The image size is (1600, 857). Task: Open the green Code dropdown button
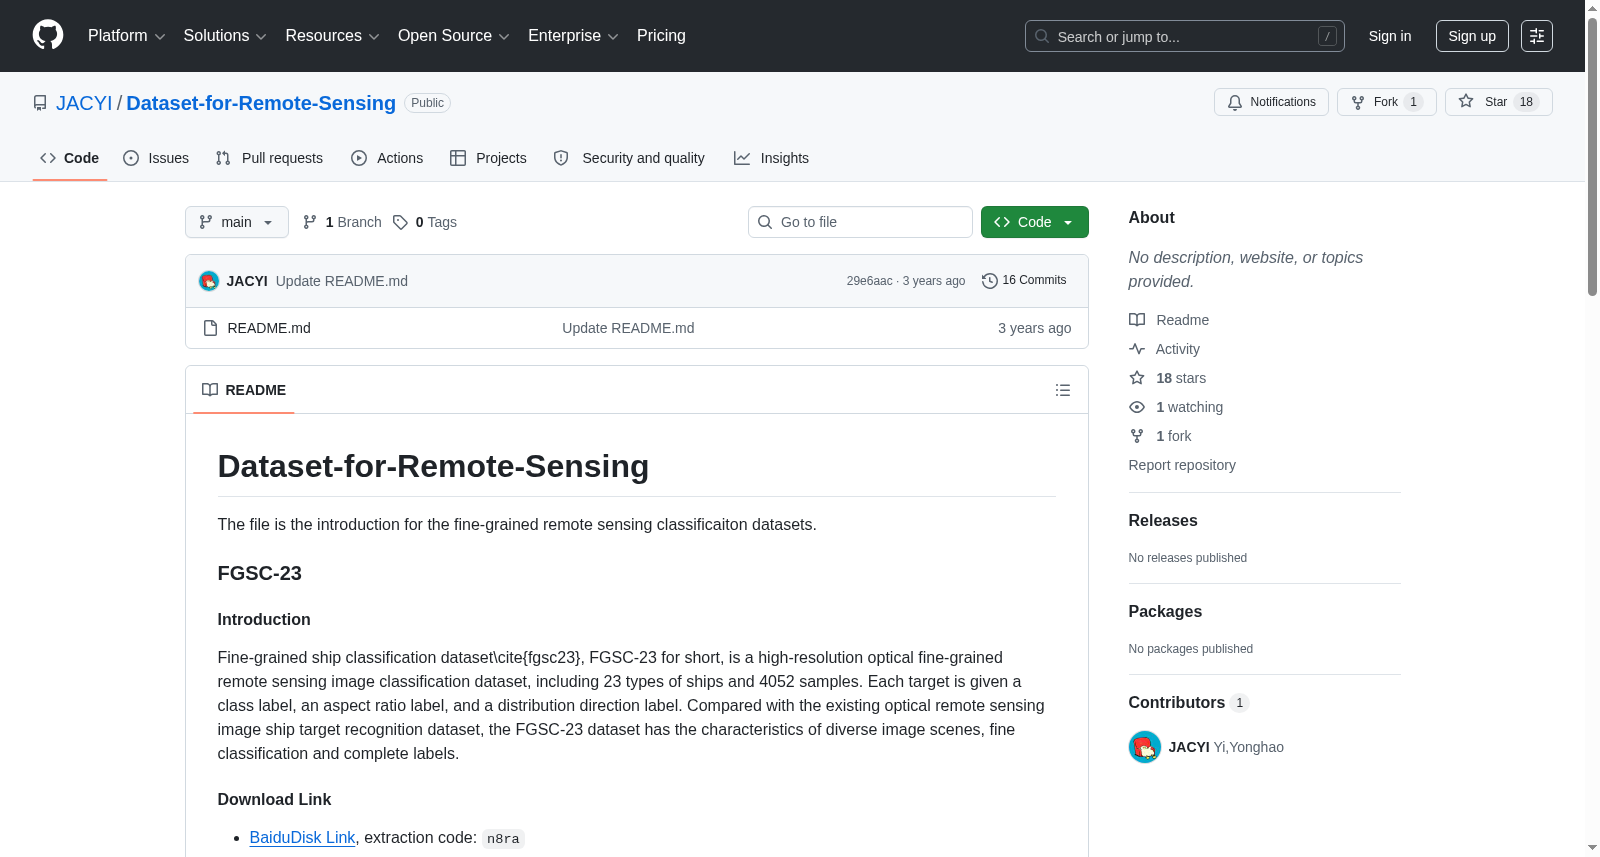click(1035, 222)
